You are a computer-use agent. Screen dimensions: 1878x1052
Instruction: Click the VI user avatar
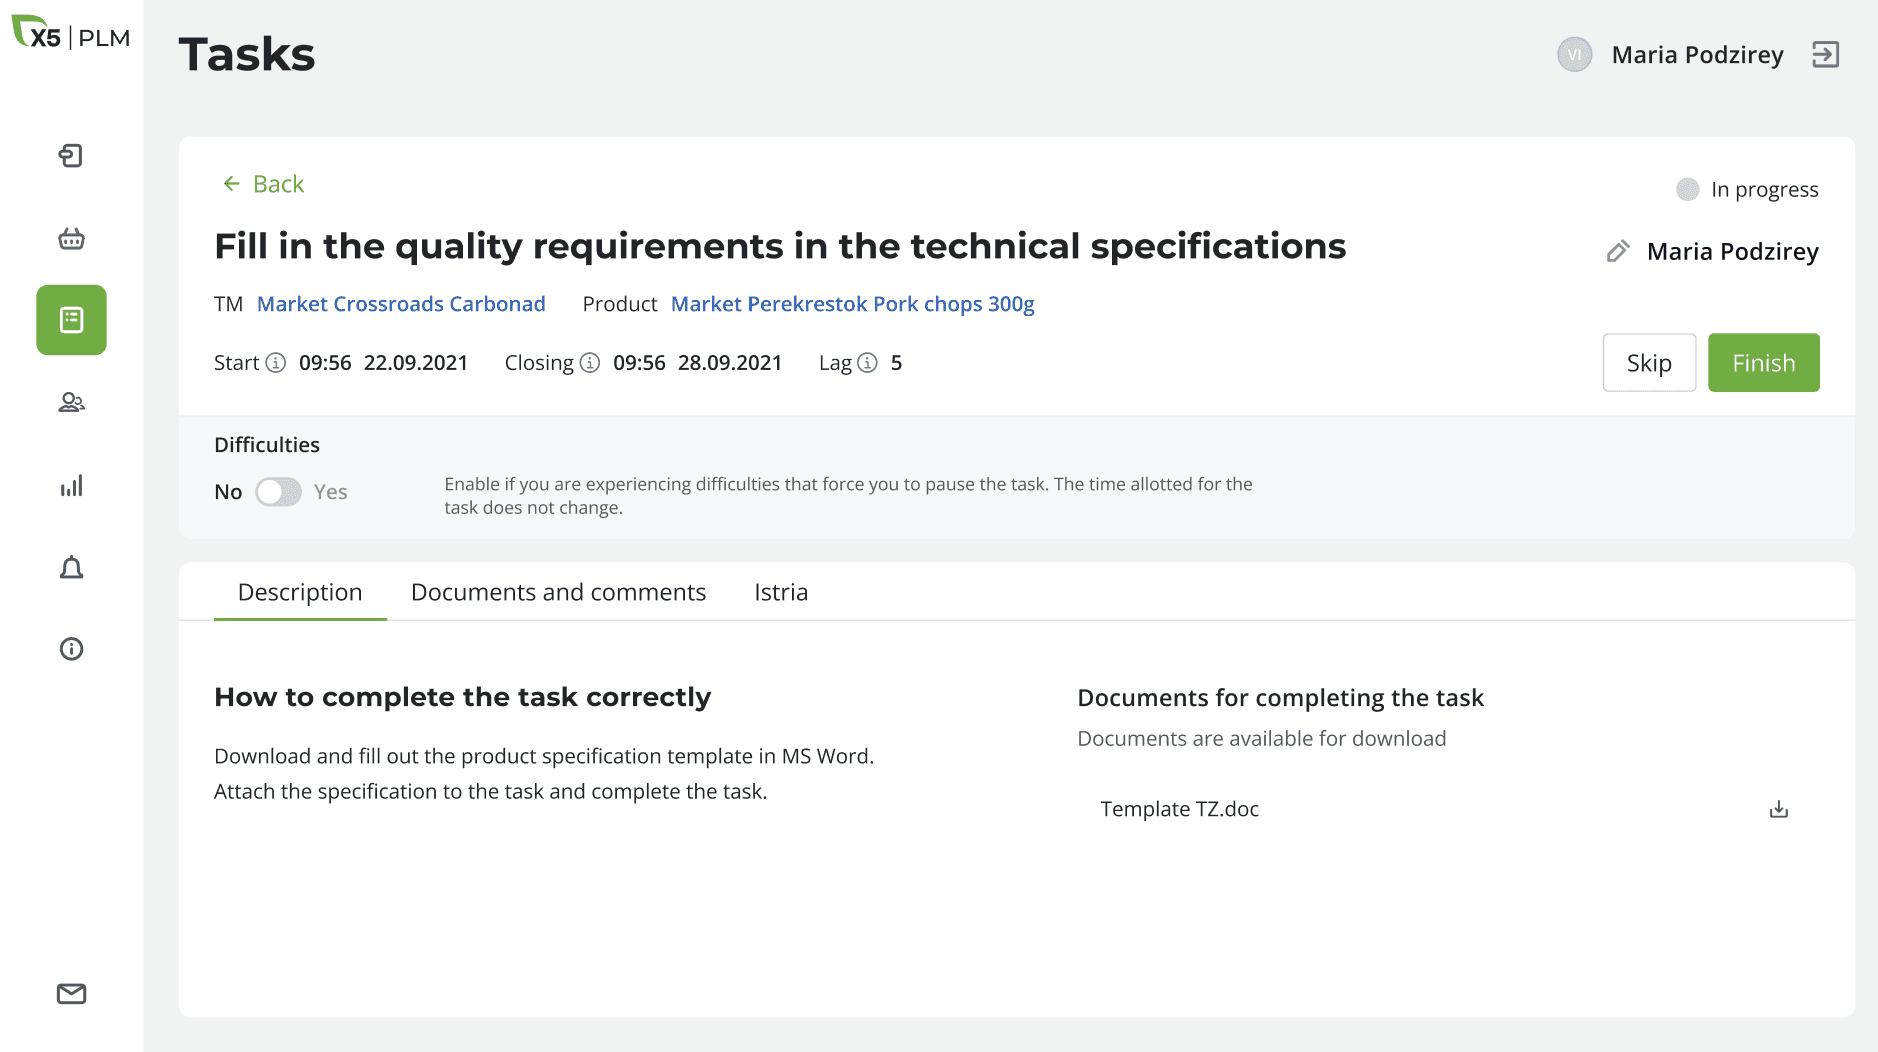pyautogui.click(x=1574, y=54)
